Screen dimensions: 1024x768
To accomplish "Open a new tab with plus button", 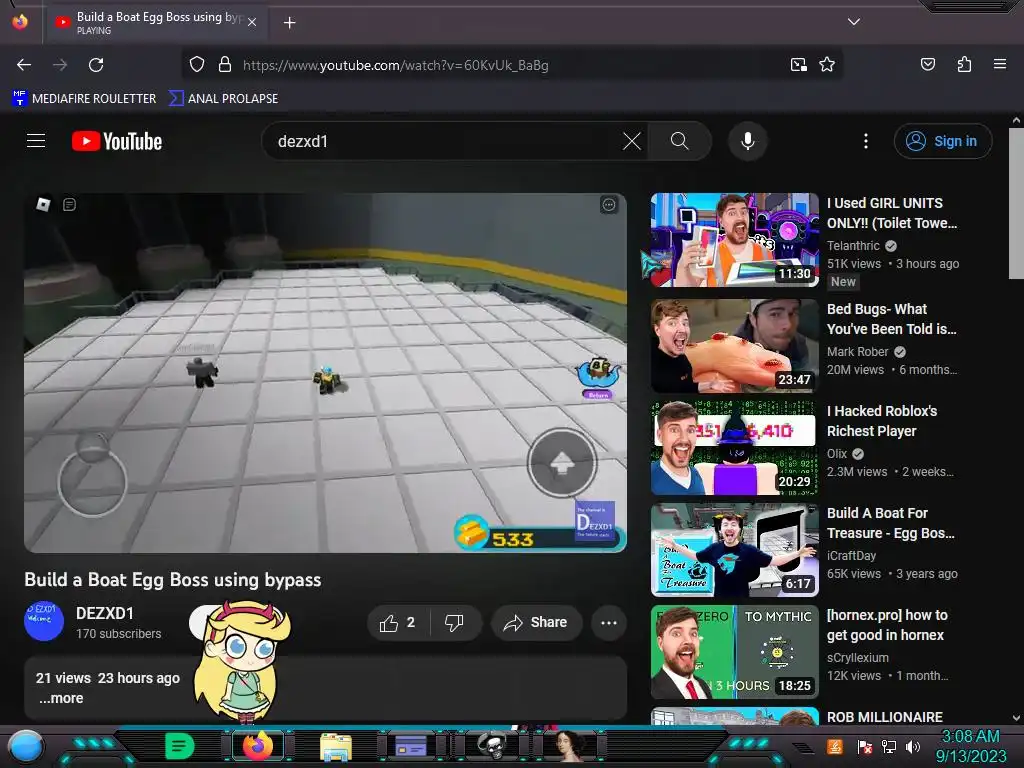I will tap(289, 23).
